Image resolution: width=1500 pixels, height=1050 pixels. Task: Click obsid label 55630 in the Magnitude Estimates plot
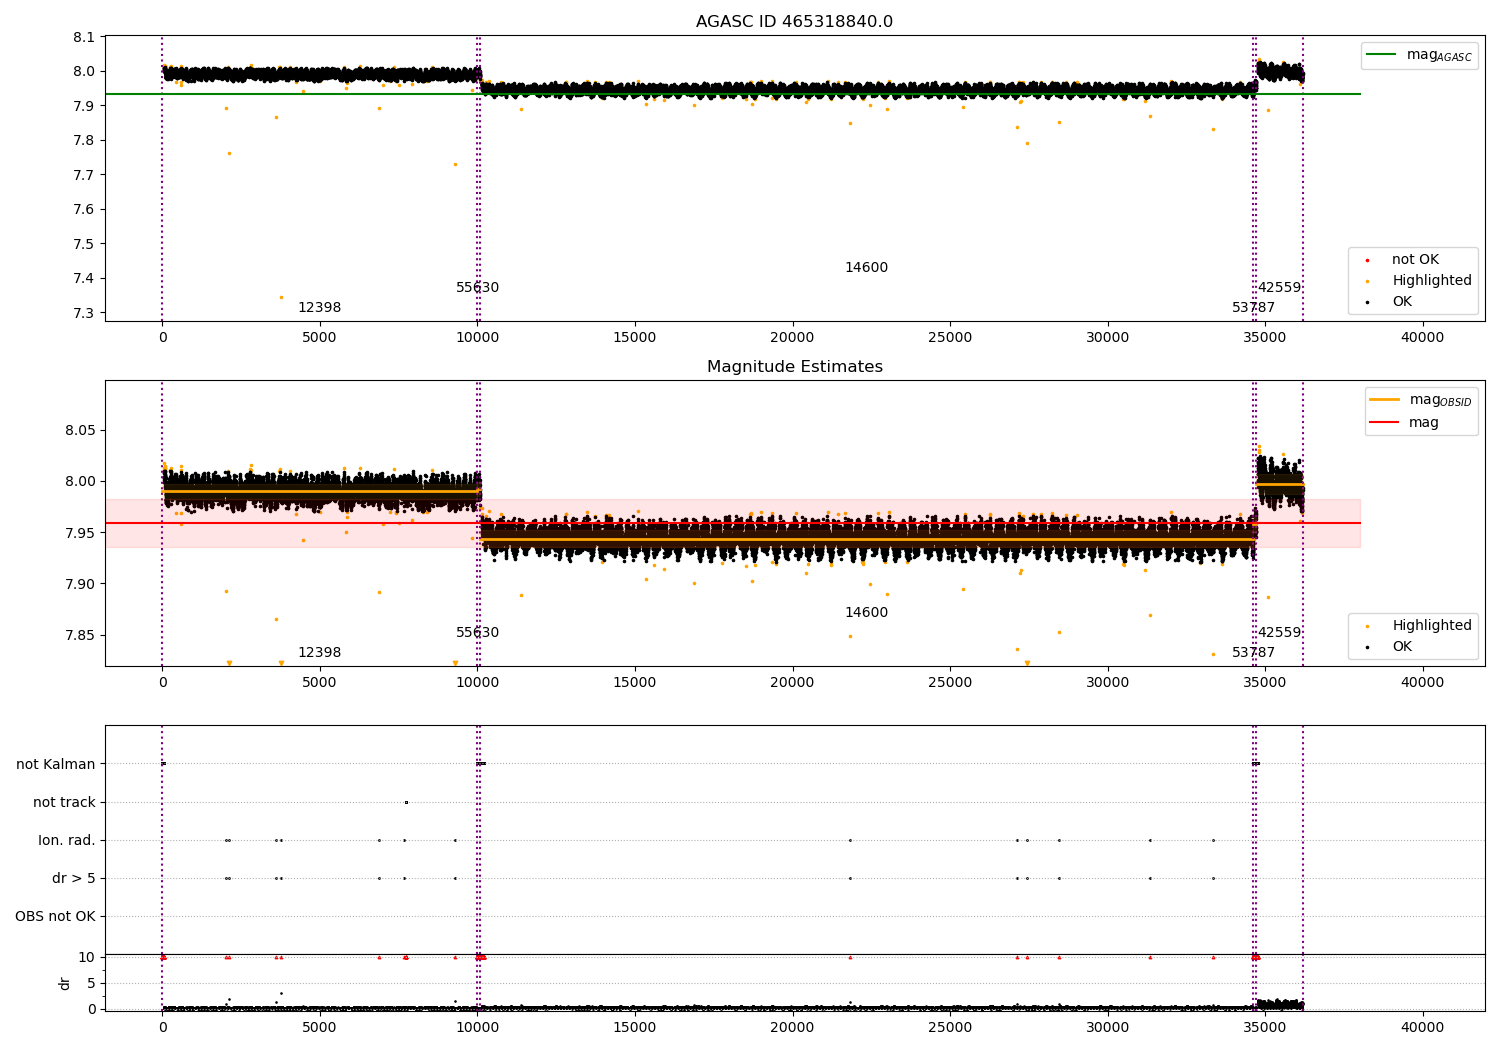pos(477,633)
